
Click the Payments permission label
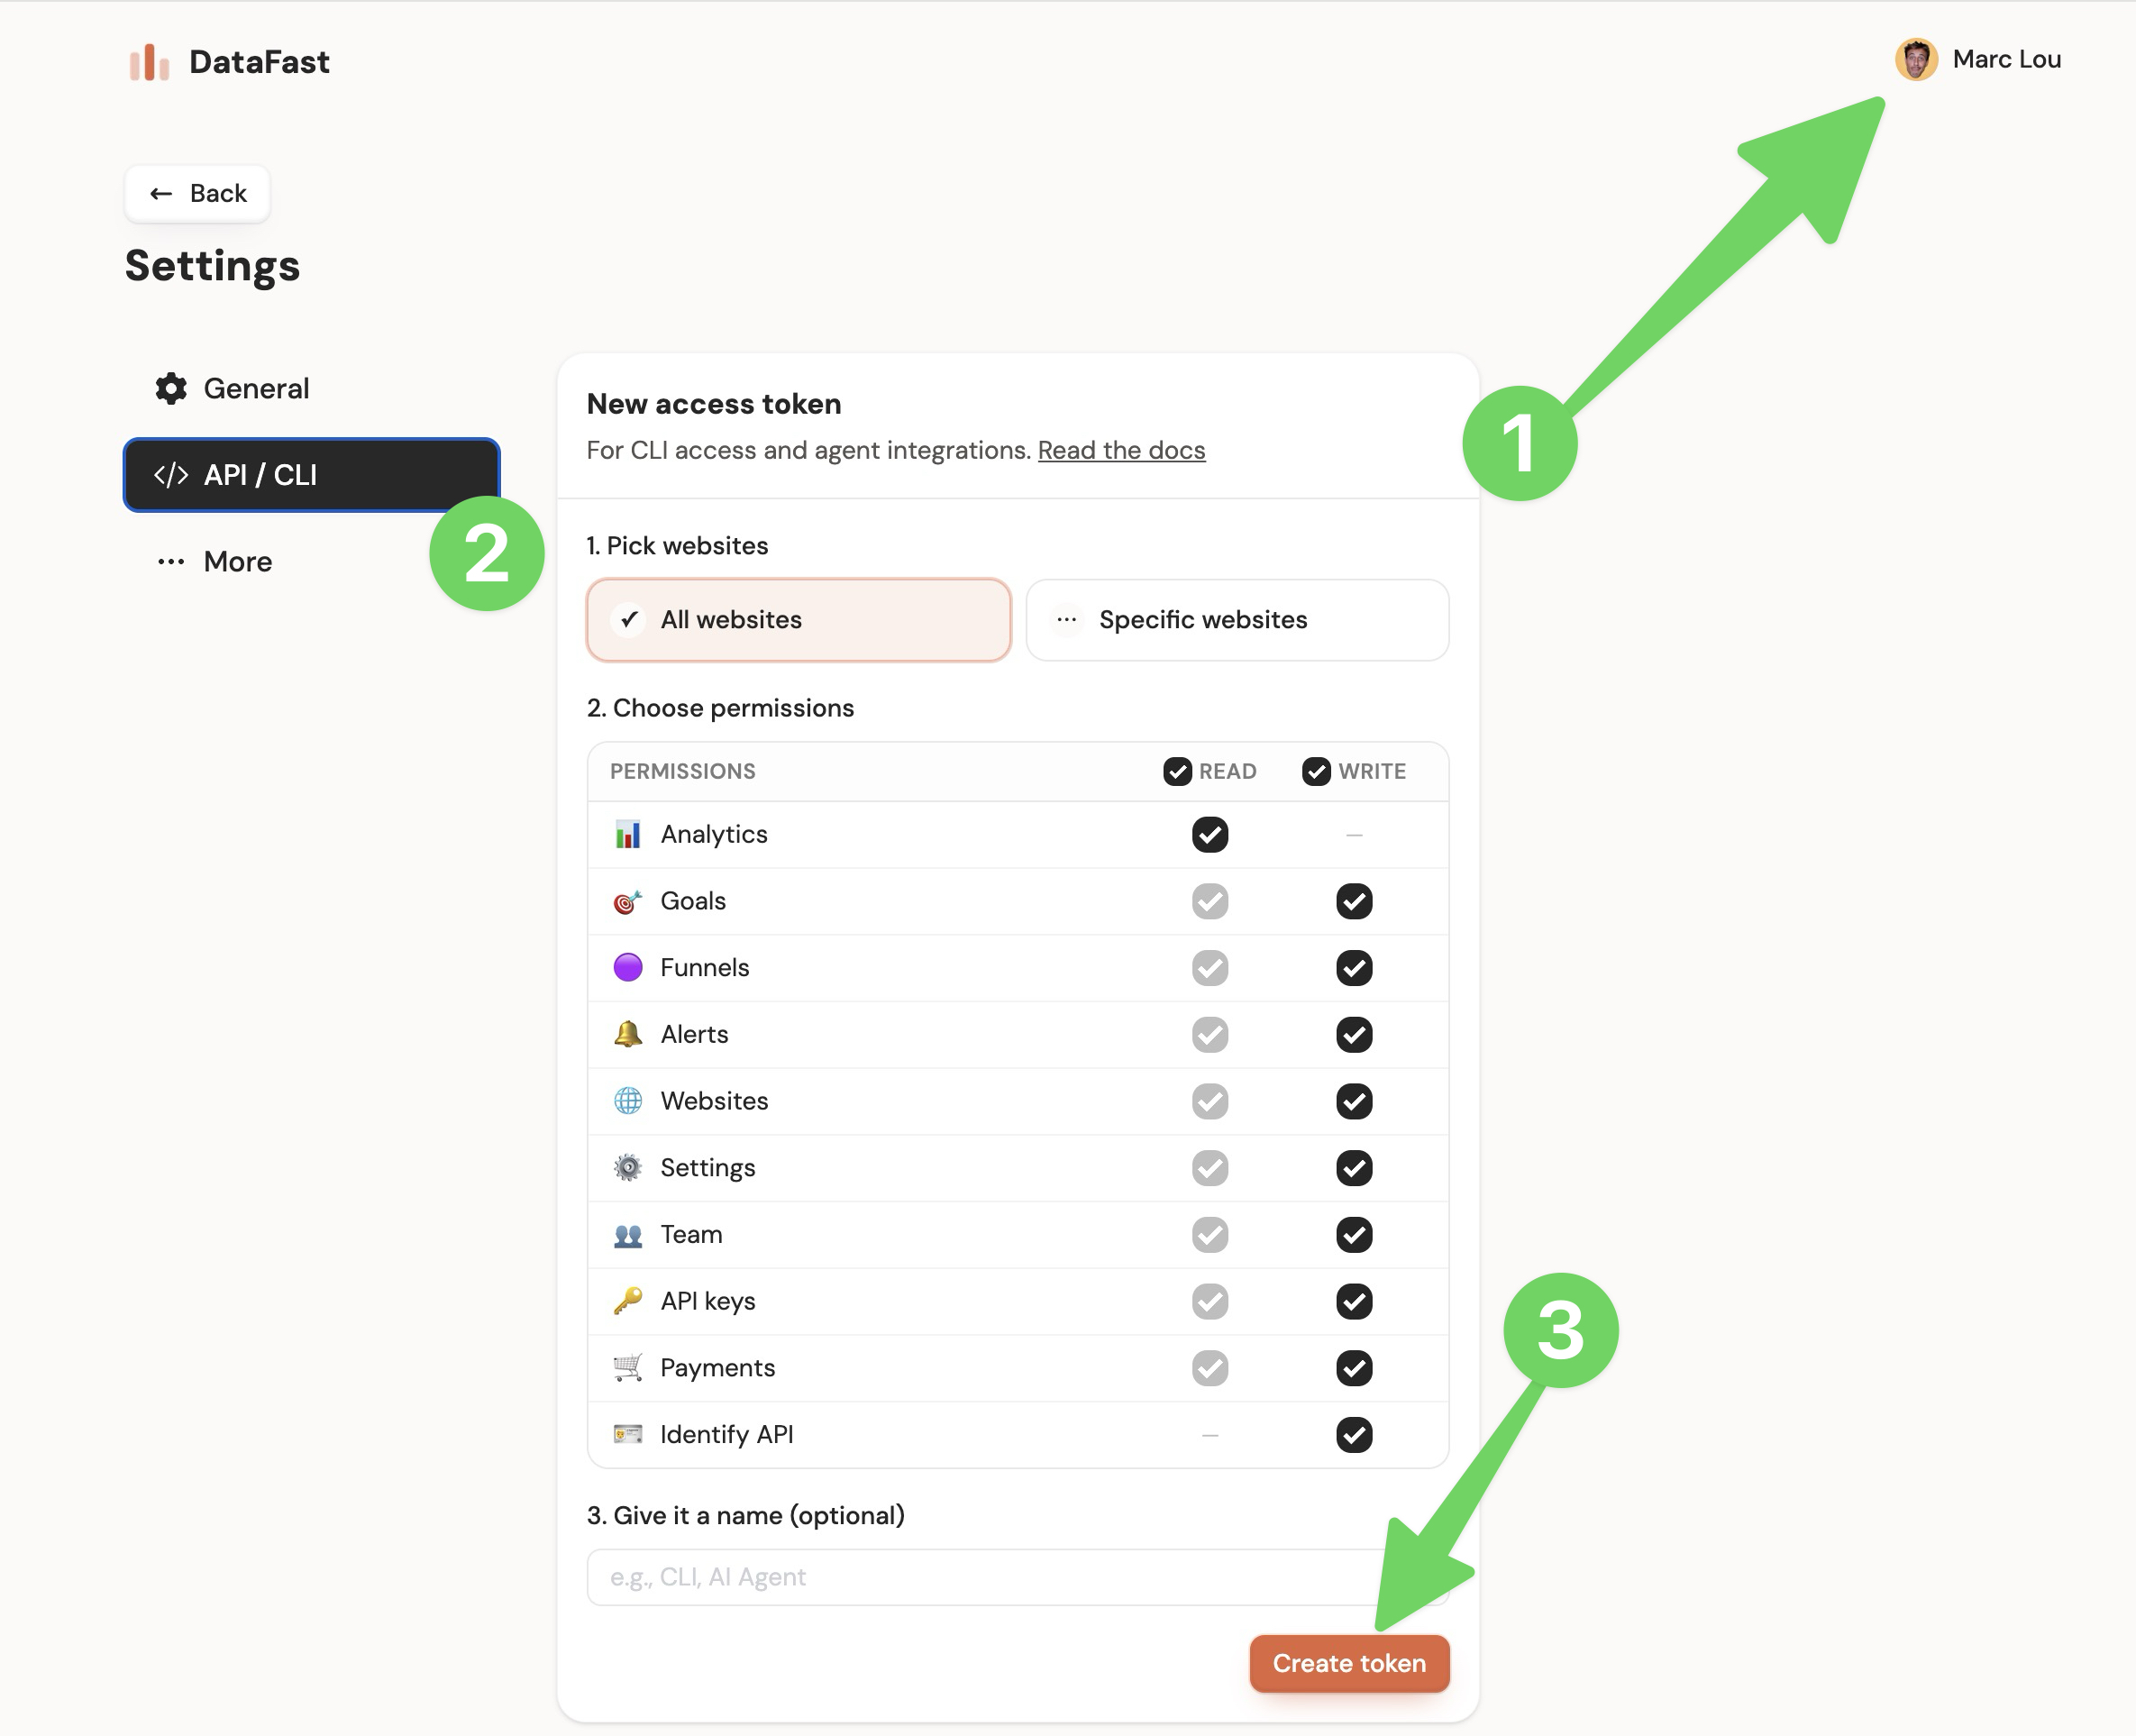tap(717, 1367)
